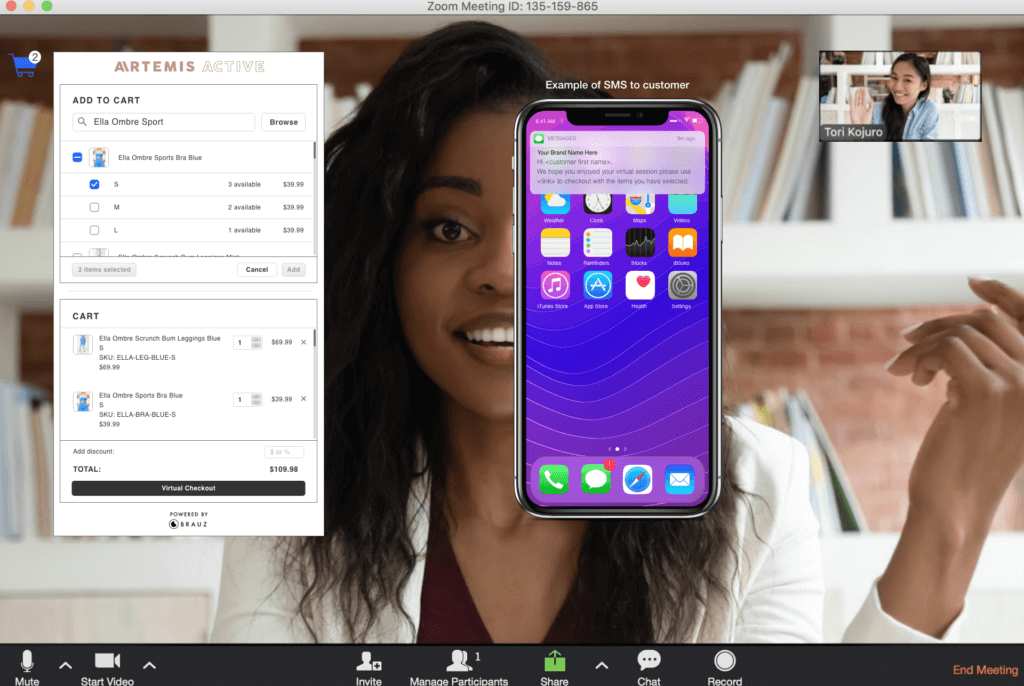Screen dimensions: 1024x686
Task: Click the Cart list scrollbar
Action: pyautogui.click(x=314, y=338)
